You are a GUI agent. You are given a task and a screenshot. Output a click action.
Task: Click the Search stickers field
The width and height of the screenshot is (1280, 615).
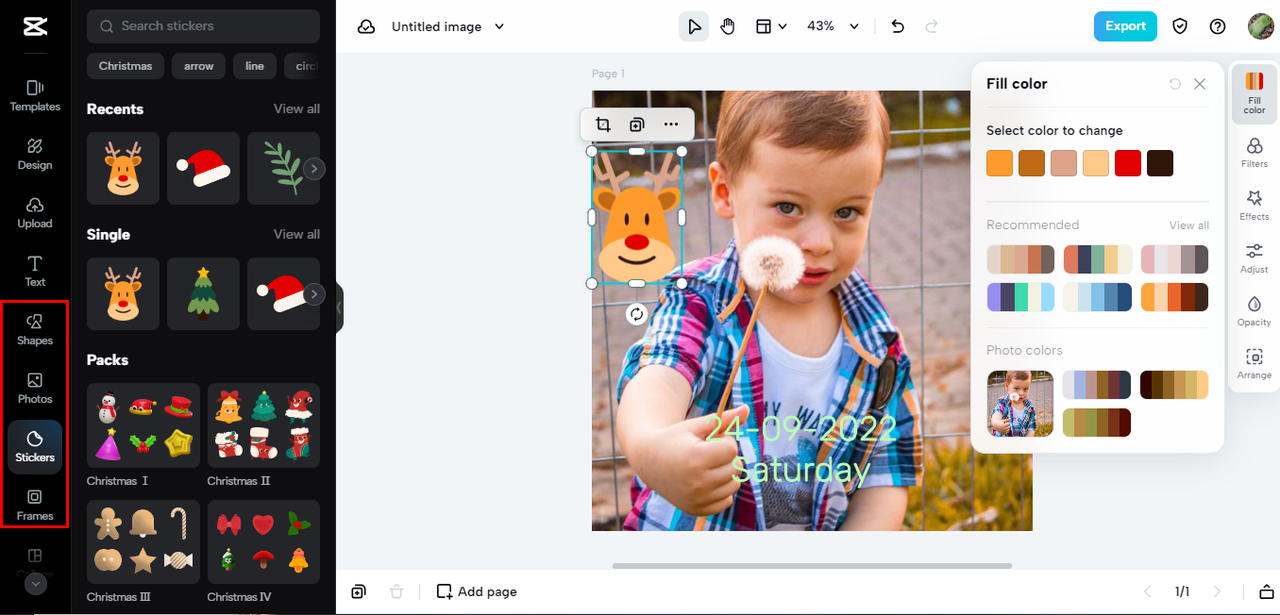[203, 26]
